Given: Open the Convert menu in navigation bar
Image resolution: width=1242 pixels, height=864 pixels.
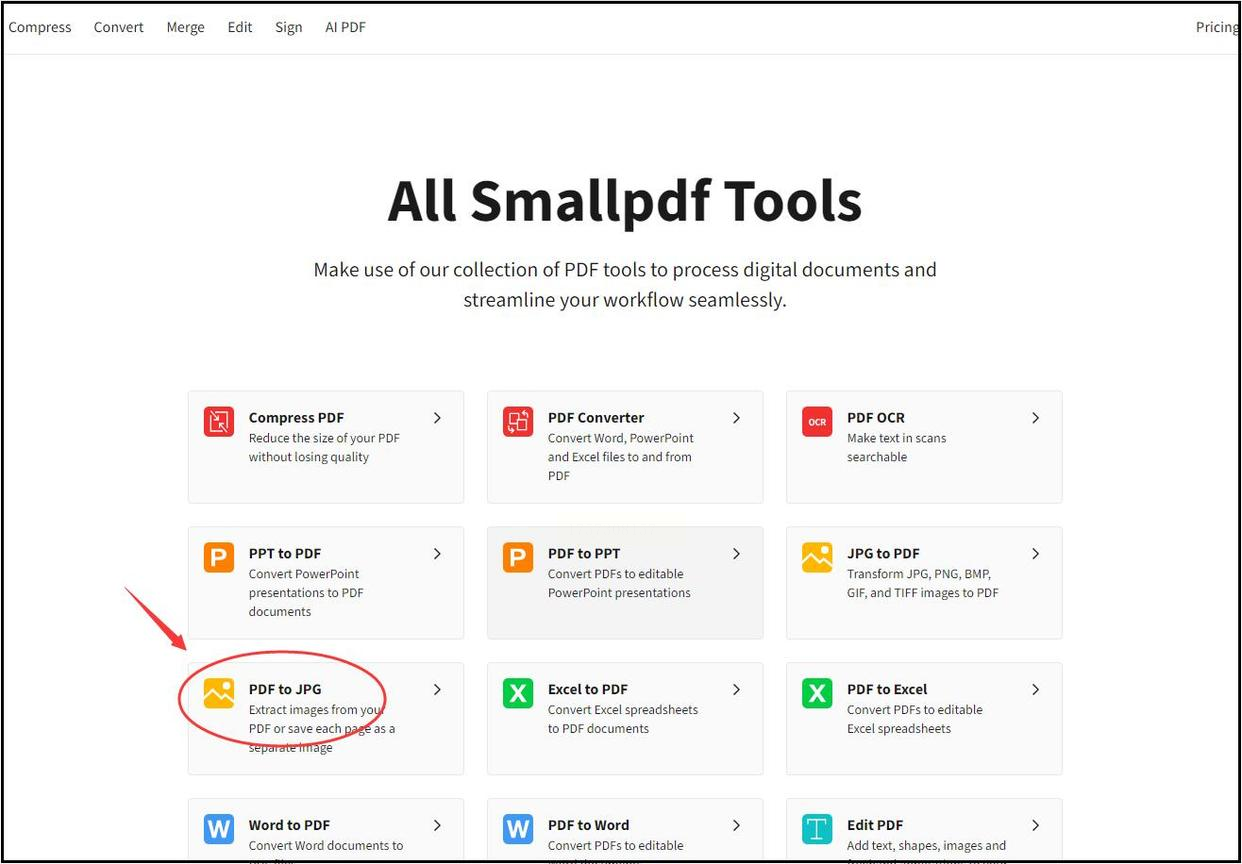Looking at the screenshot, I should pos(119,28).
